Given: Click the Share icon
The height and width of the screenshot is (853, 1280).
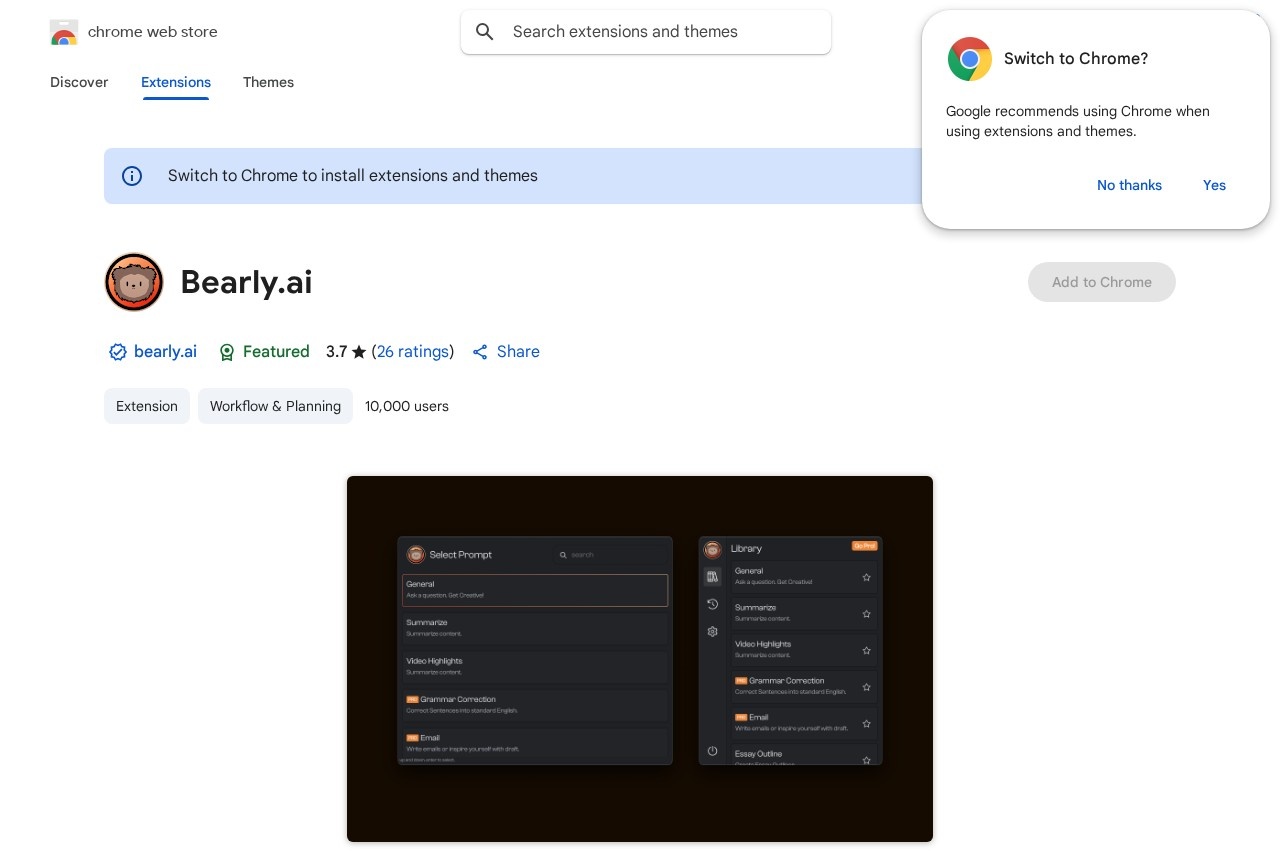Looking at the screenshot, I should 480,352.
